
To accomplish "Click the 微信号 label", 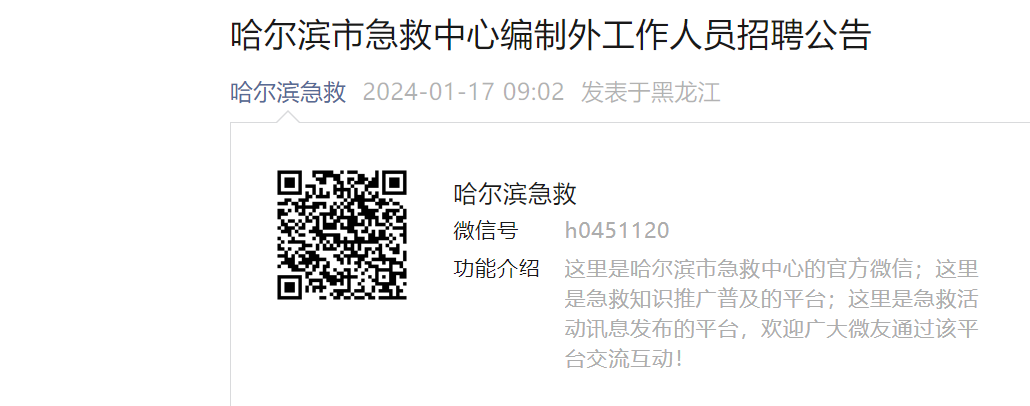I will click(485, 231).
